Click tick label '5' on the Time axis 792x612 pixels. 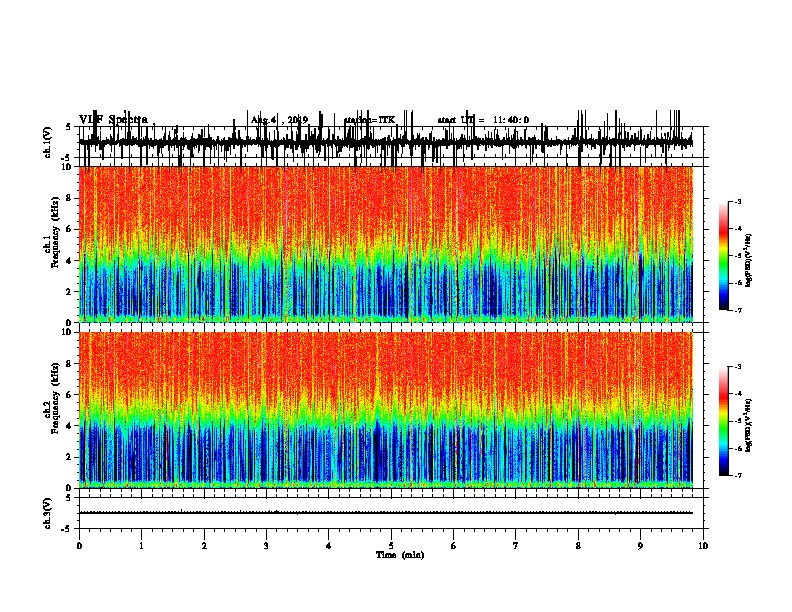point(391,546)
